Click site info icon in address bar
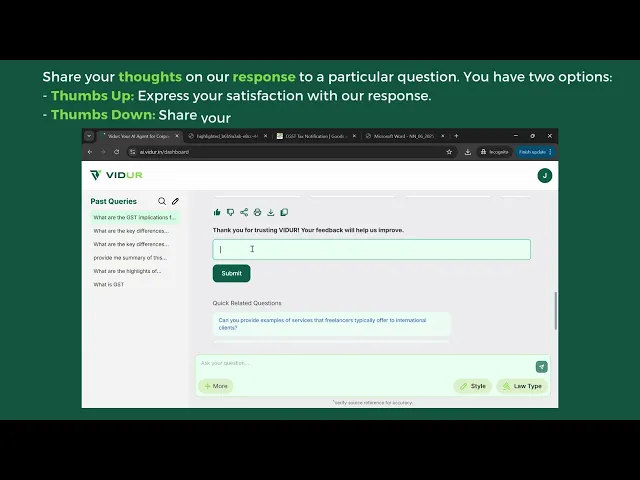The height and width of the screenshot is (480, 640). pos(132,152)
